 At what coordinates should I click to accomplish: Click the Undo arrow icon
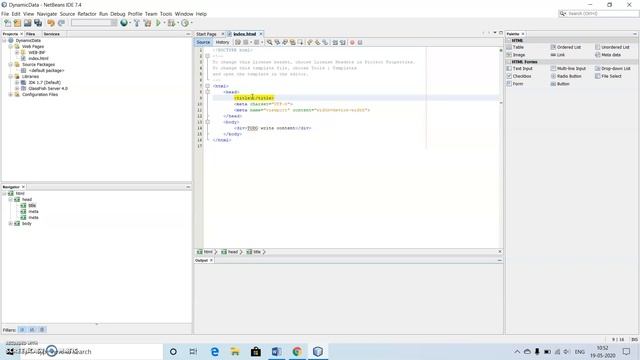[x=51, y=23]
